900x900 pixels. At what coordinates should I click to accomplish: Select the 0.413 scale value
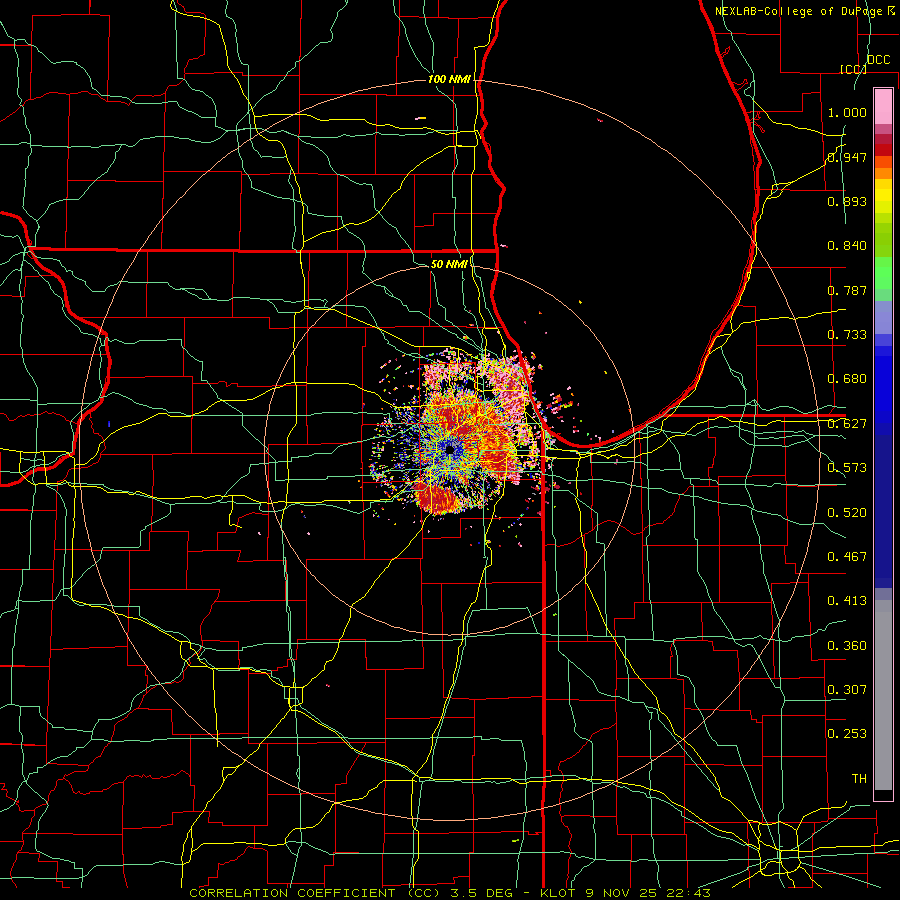click(x=847, y=601)
